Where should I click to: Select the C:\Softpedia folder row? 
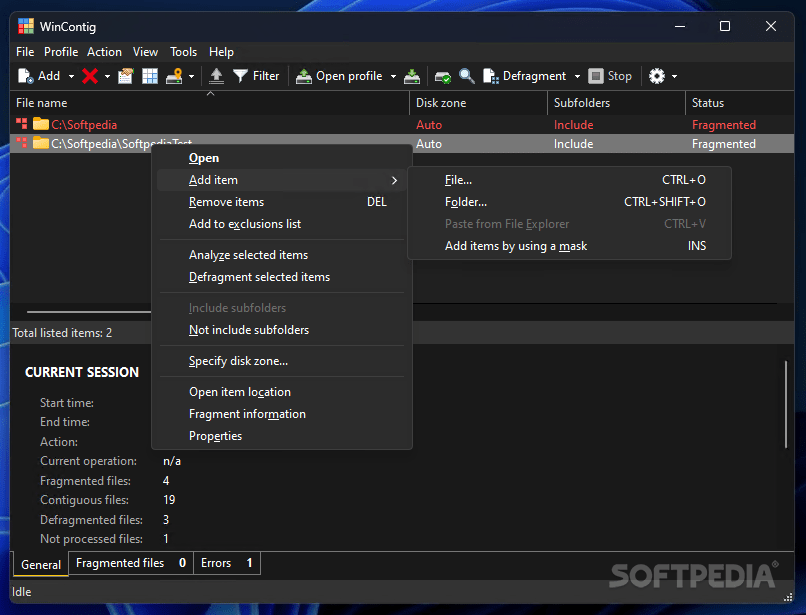402,124
